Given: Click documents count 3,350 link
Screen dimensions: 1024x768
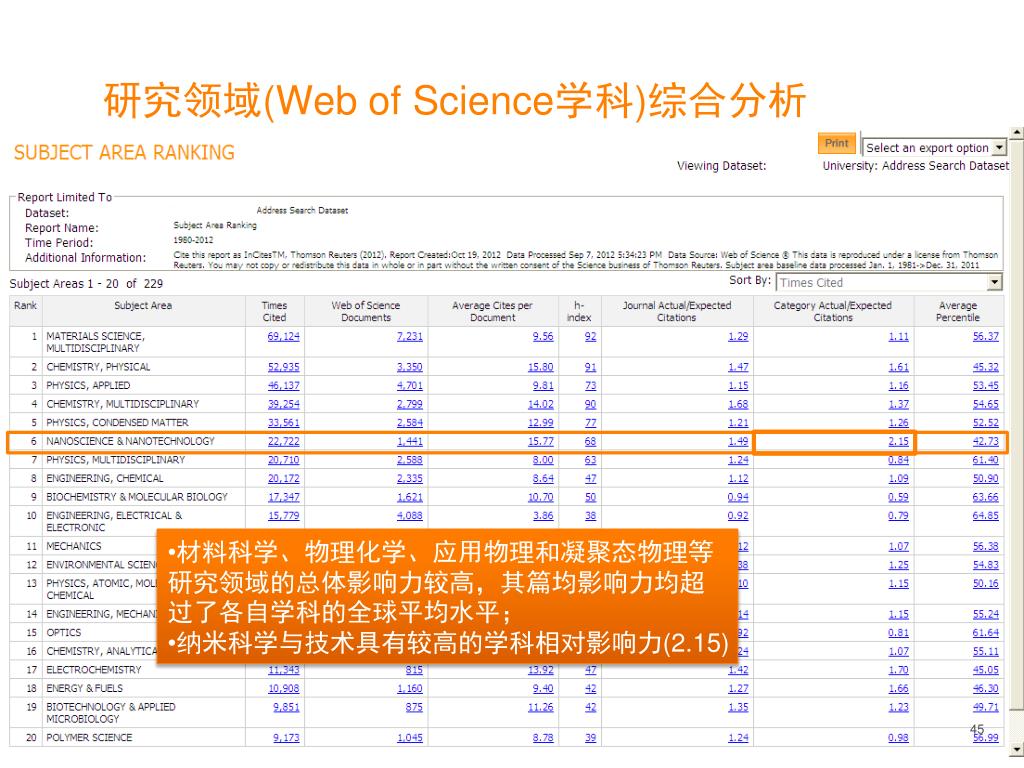Looking at the screenshot, I should pyautogui.click(x=409, y=367).
